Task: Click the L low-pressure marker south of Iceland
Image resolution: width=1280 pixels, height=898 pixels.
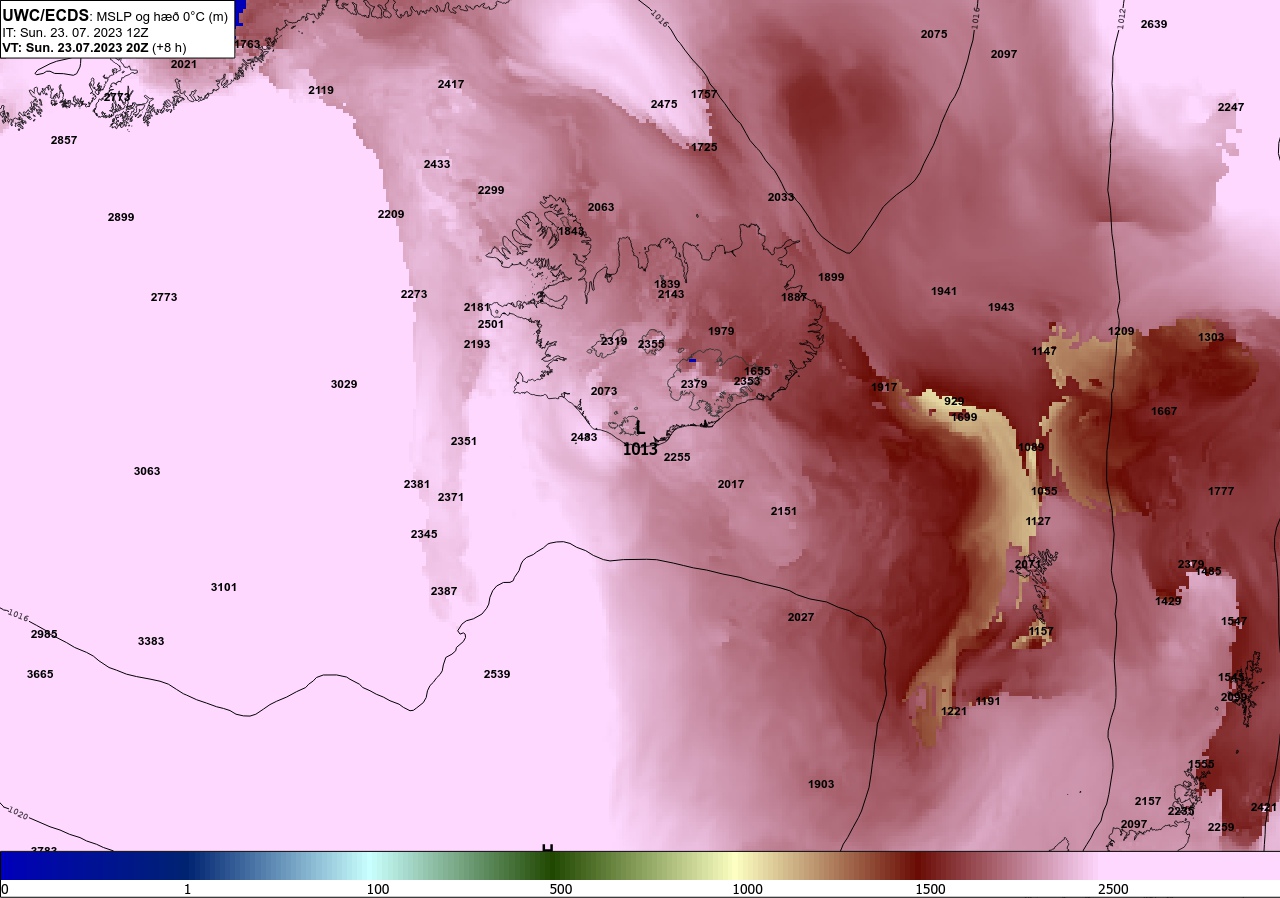Action: (x=640, y=428)
